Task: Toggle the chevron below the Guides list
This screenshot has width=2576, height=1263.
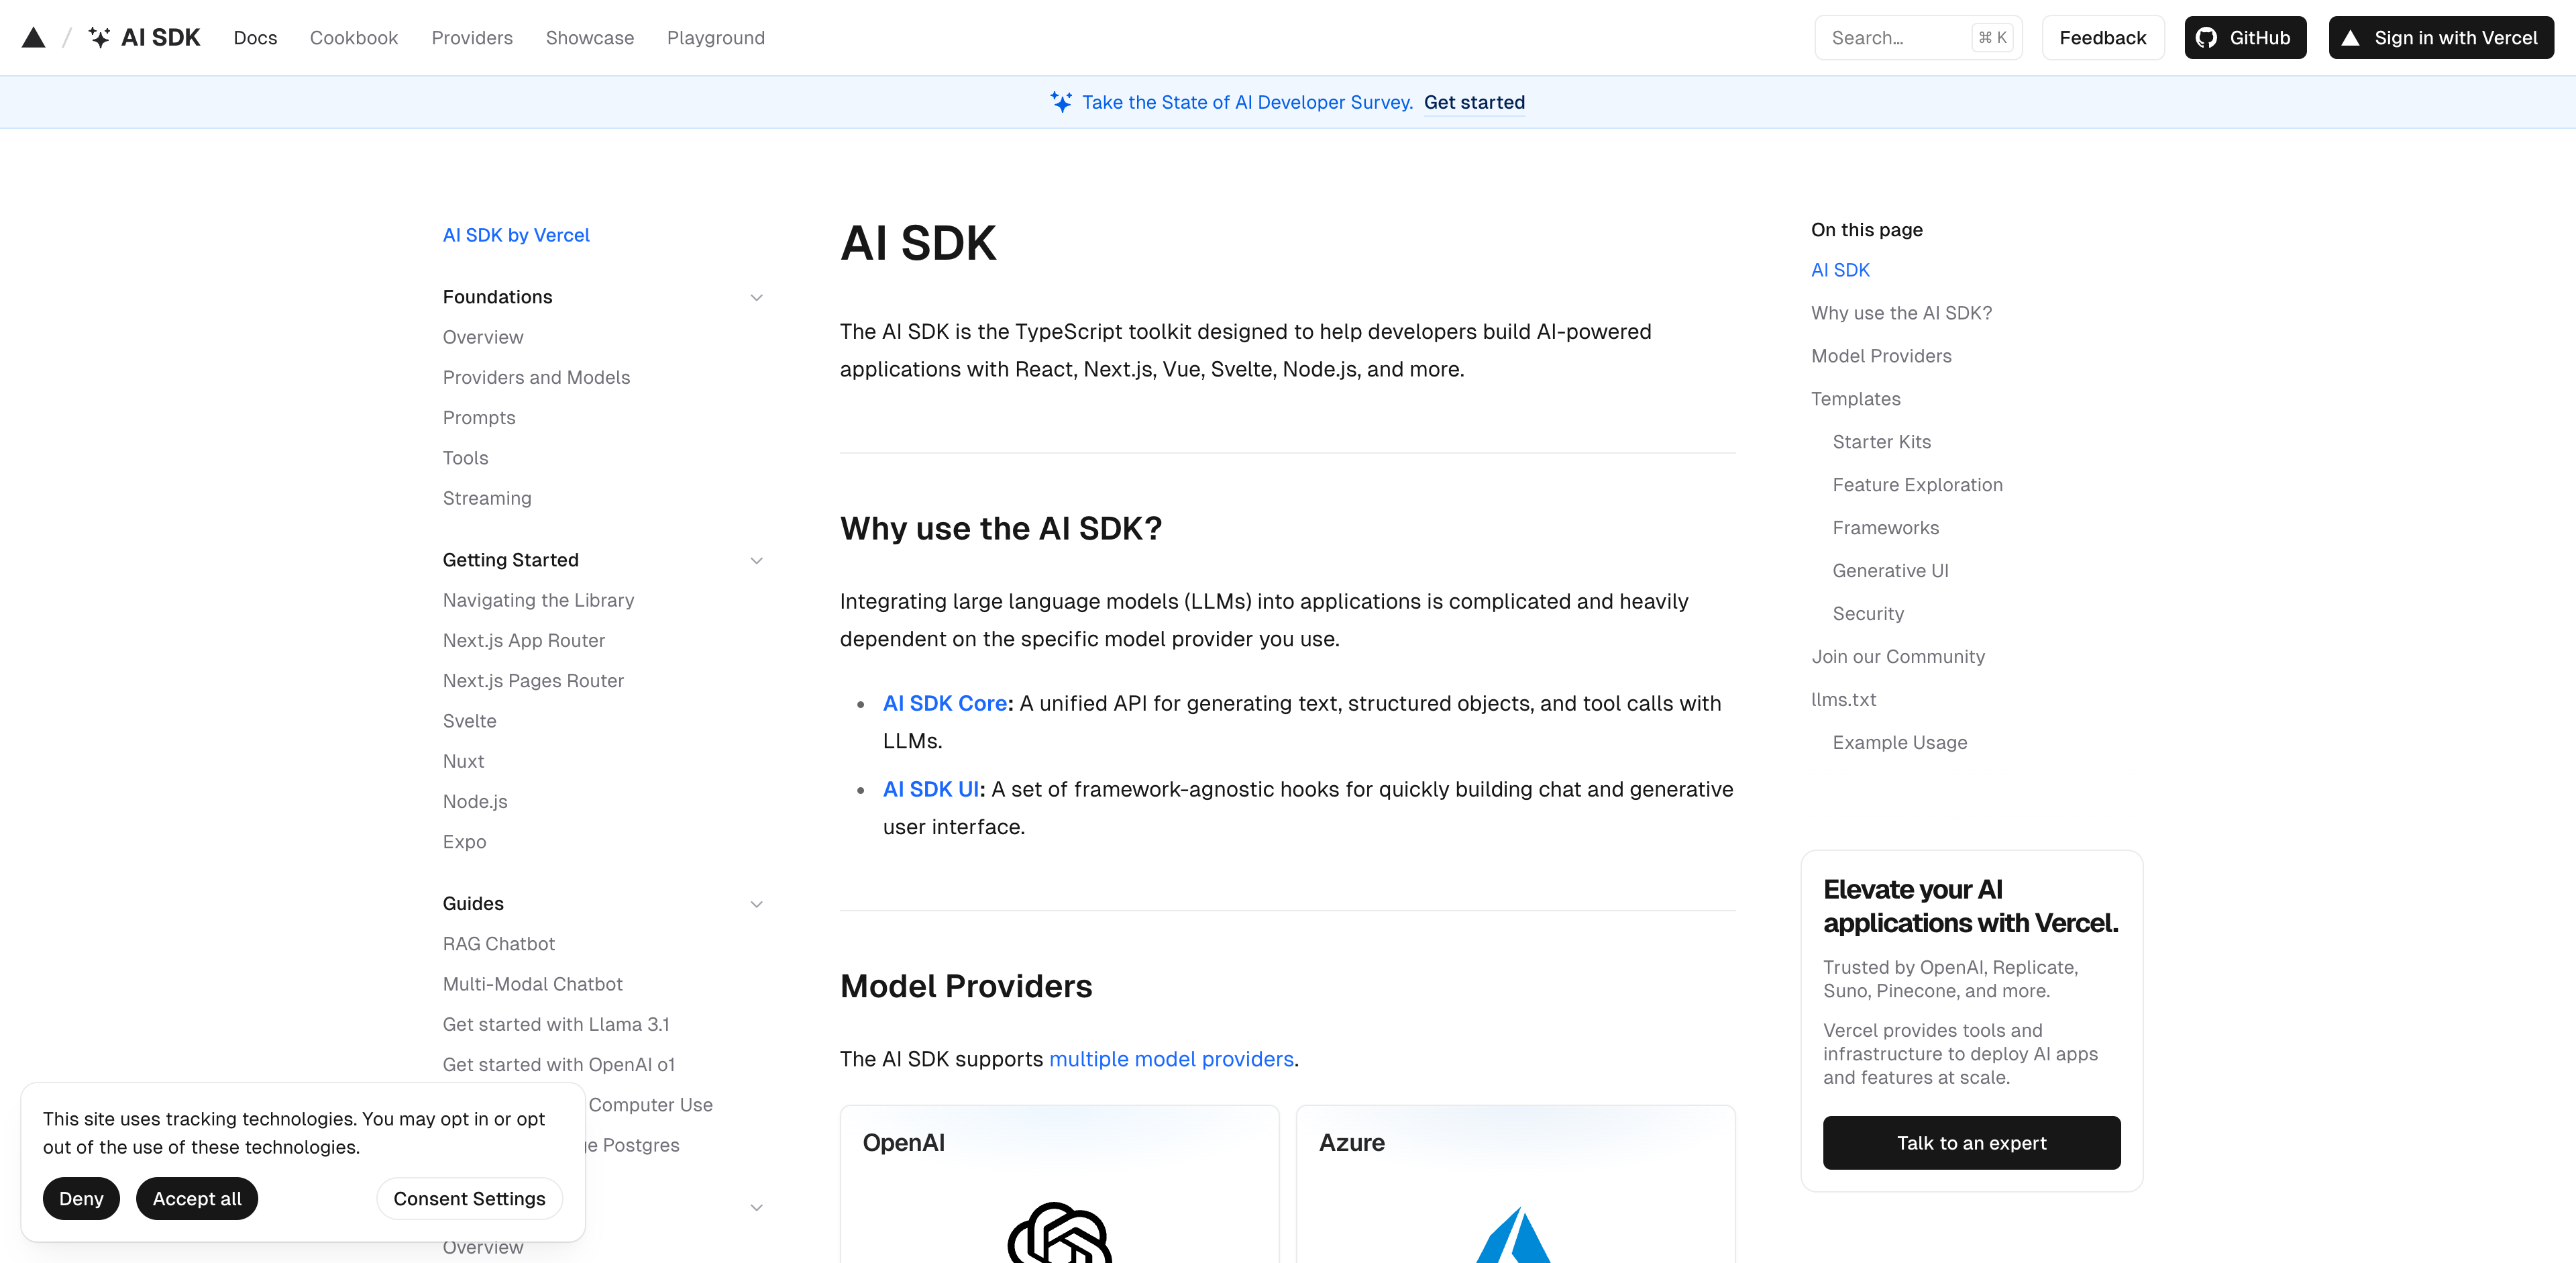Action: (756, 1207)
